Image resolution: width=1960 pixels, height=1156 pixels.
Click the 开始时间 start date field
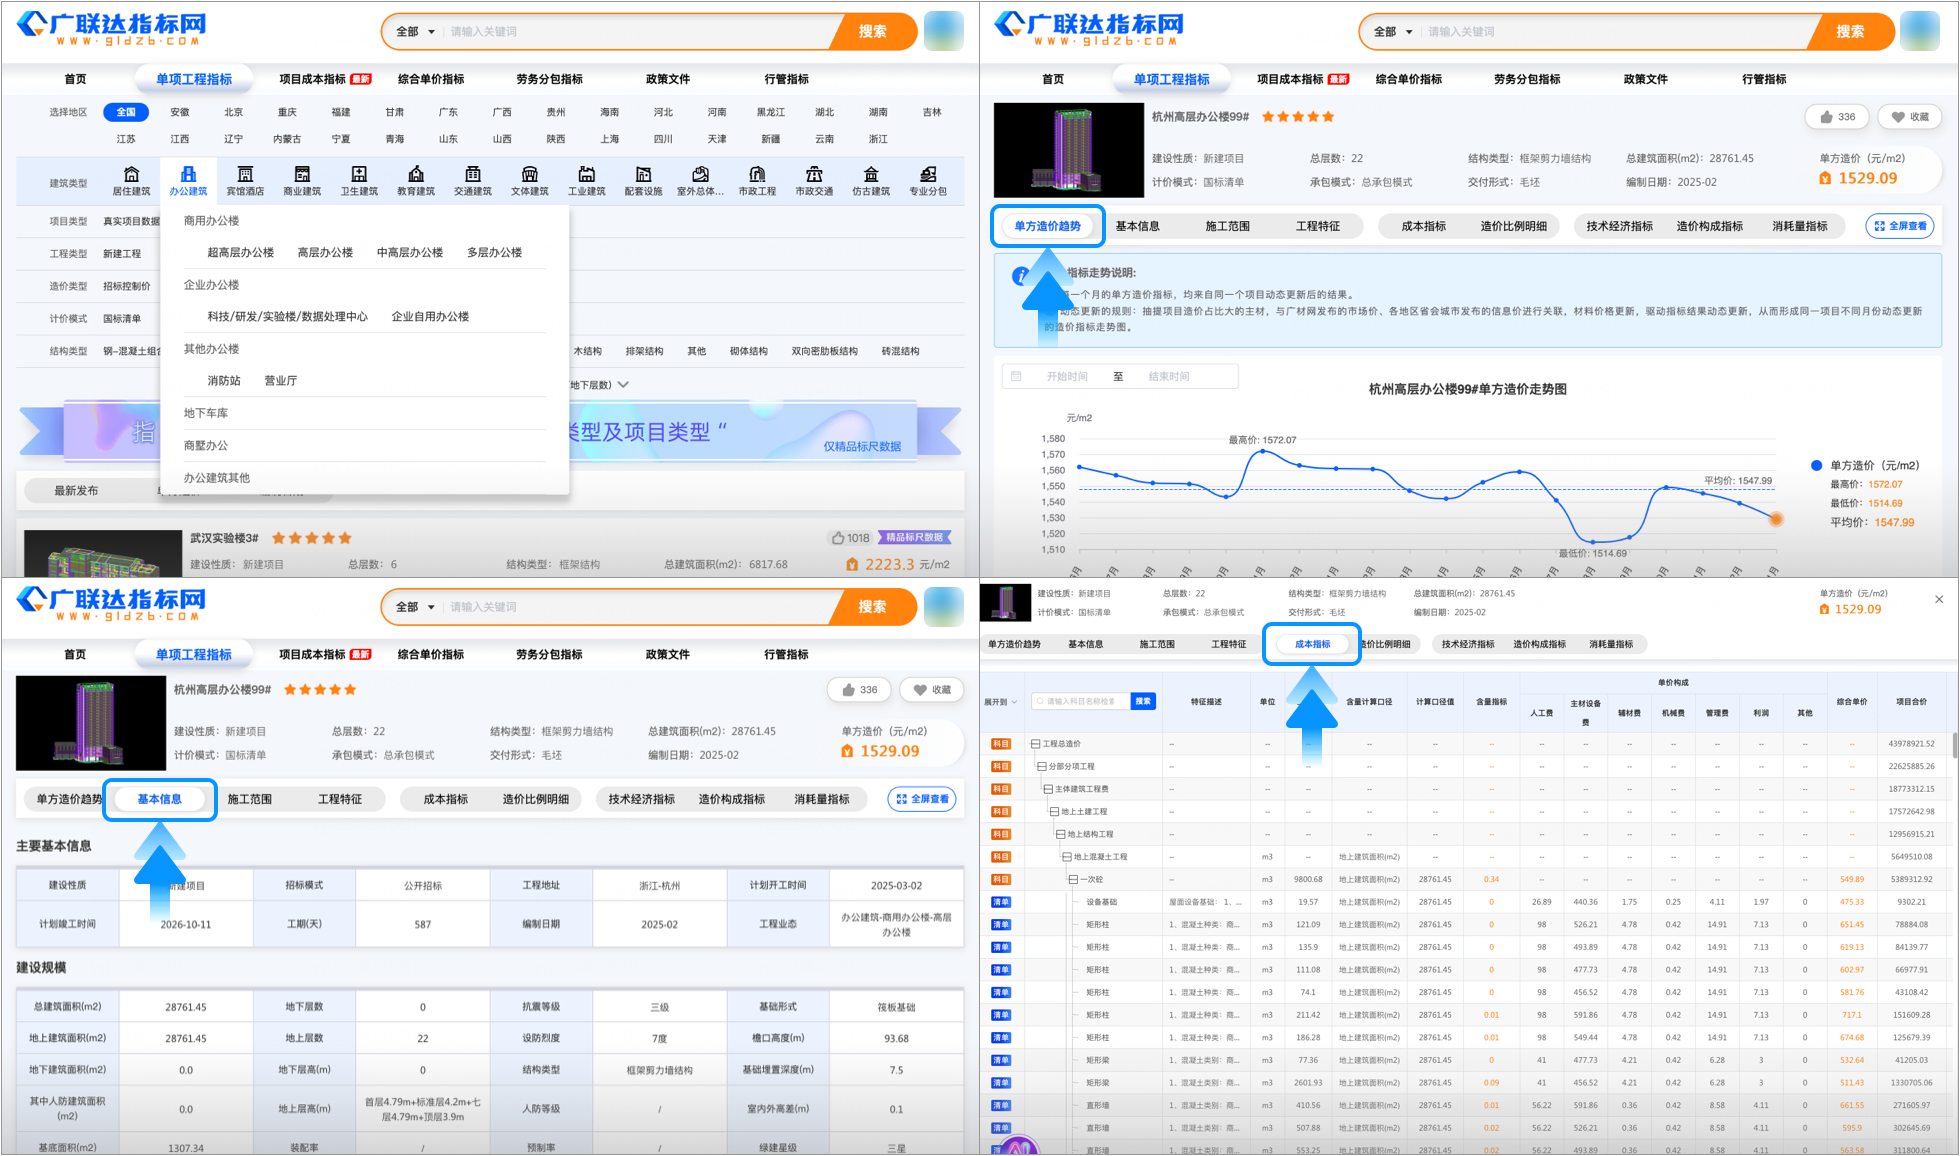tap(1067, 376)
